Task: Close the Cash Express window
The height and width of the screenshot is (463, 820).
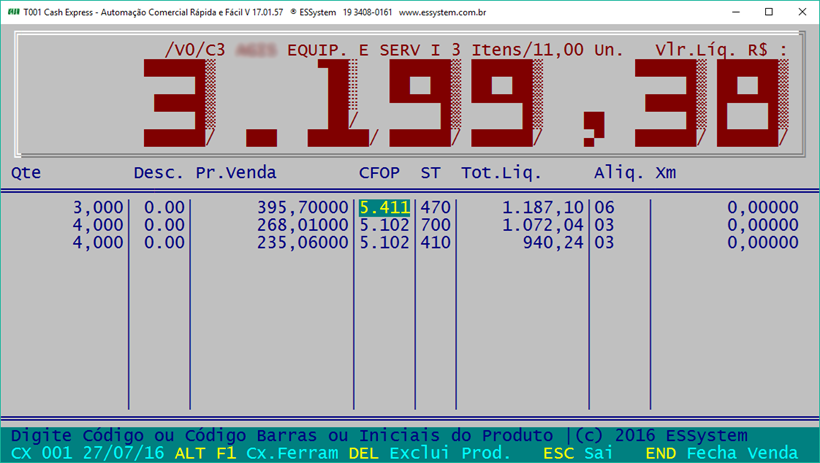Action: 796,13
